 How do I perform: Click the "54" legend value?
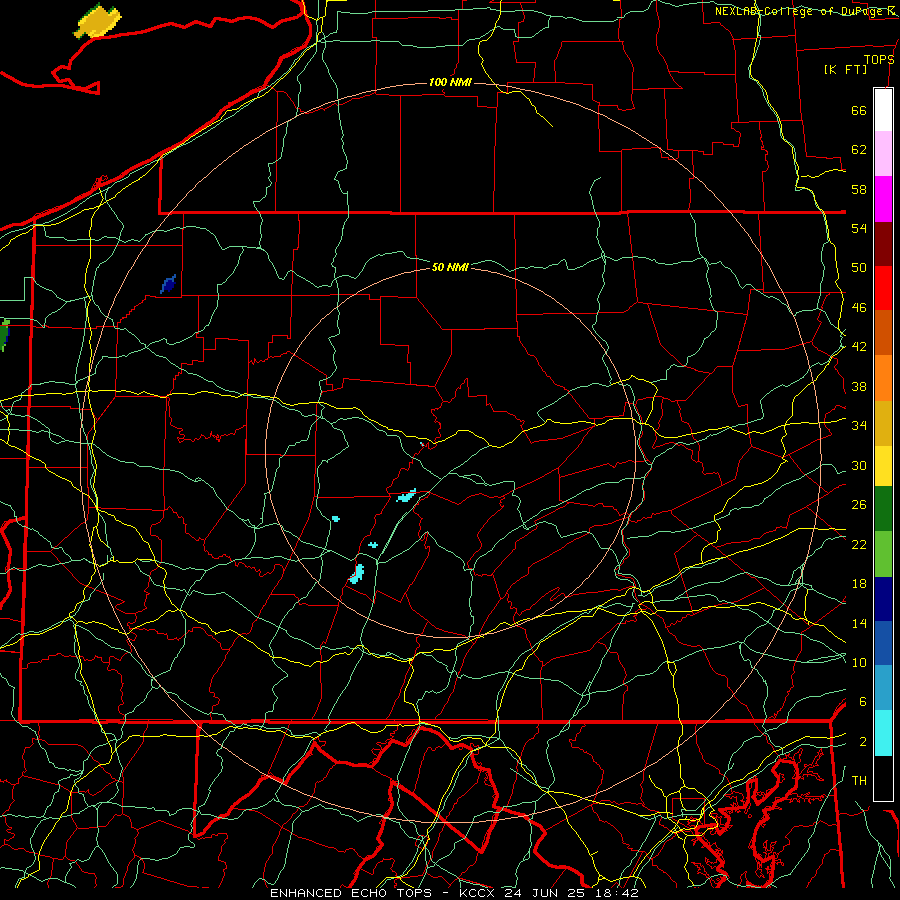[859, 228]
